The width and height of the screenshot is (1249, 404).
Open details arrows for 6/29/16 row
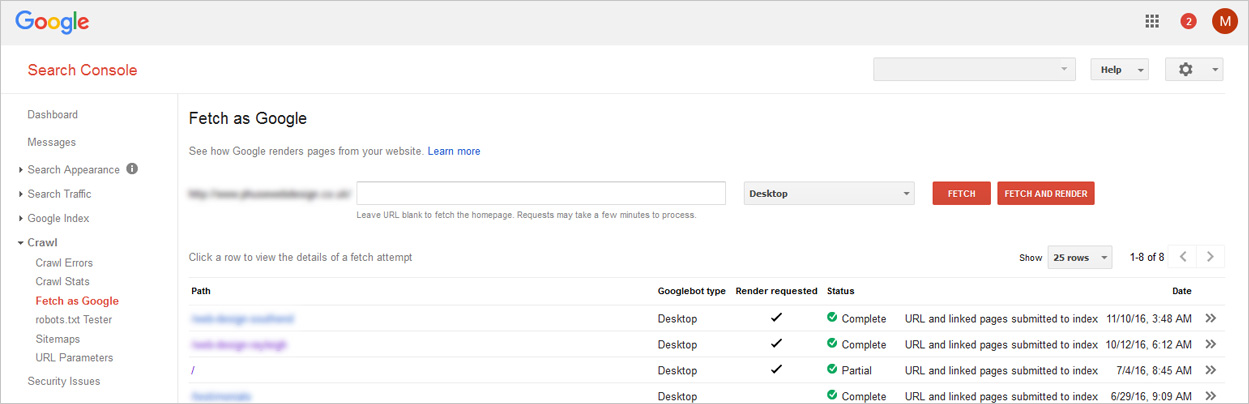tap(1210, 397)
